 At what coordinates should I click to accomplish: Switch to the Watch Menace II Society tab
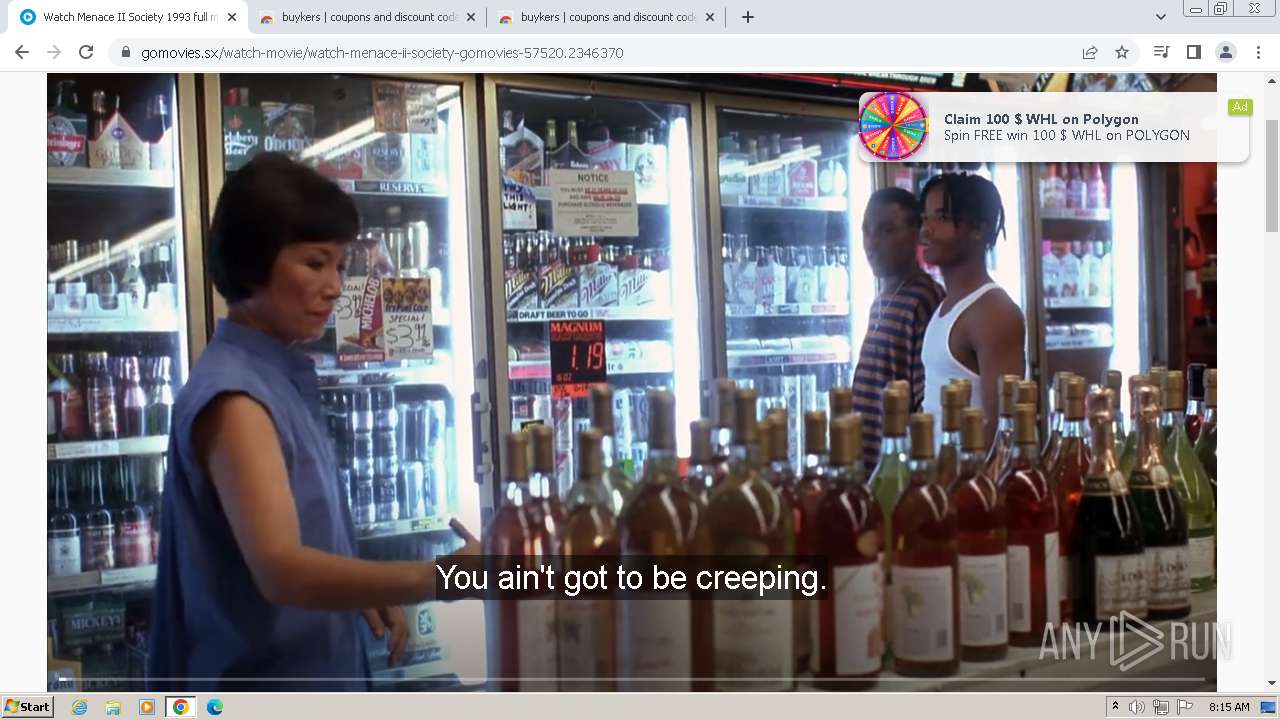click(x=128, y=17)
